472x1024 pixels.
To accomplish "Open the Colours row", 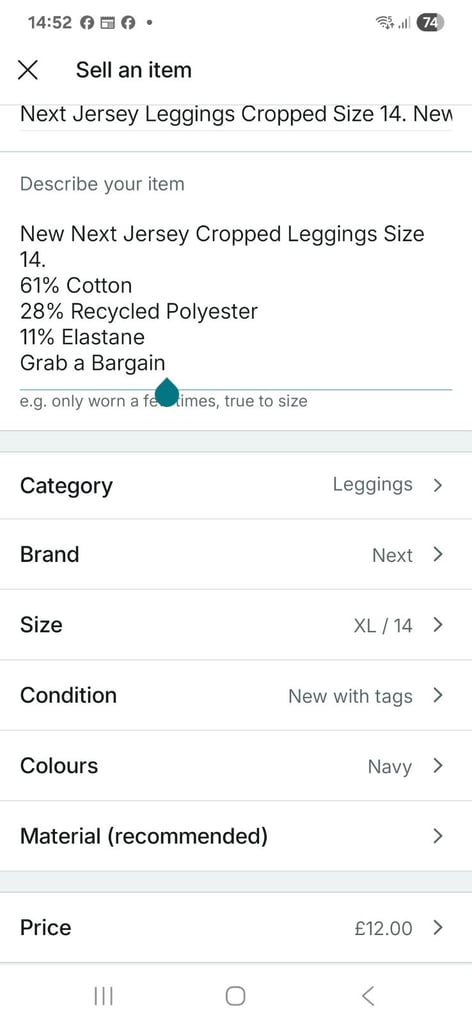I will pos(236,765).
